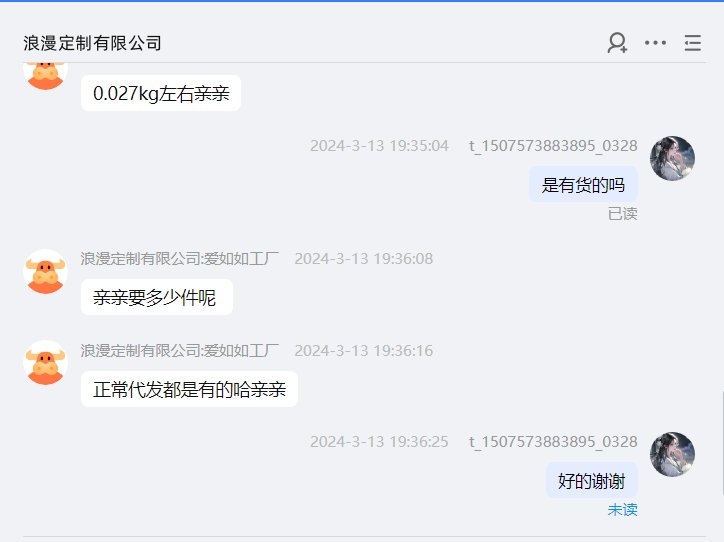The height and width of the screenshot is (542, 724).
Task: Click username t_1507573883895_0328 at 19:35:04
Action: [553, 146]
